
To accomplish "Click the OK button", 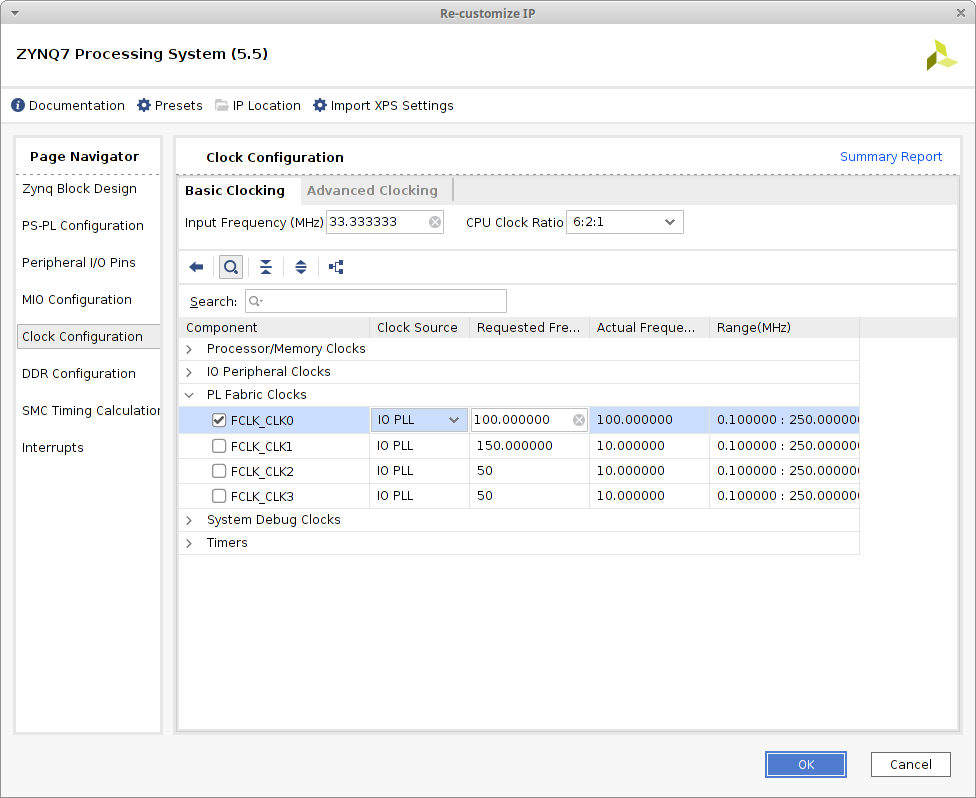I will [806, 764].
